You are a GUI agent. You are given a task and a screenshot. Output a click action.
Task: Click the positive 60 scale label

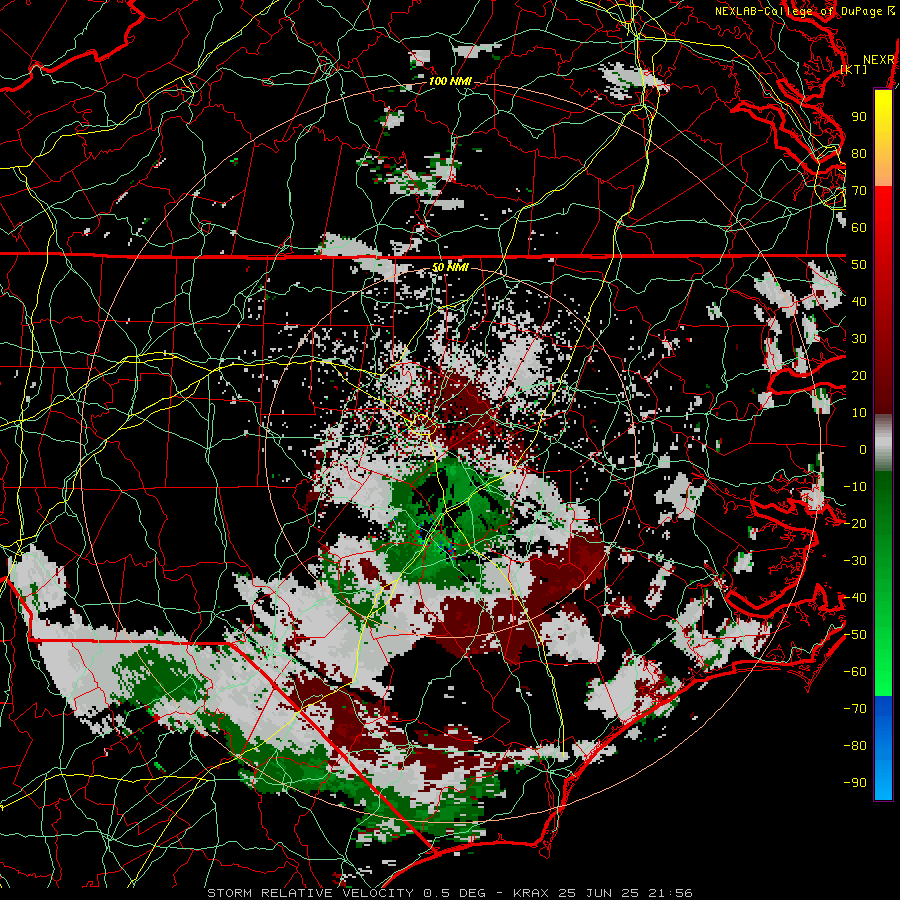859,227
